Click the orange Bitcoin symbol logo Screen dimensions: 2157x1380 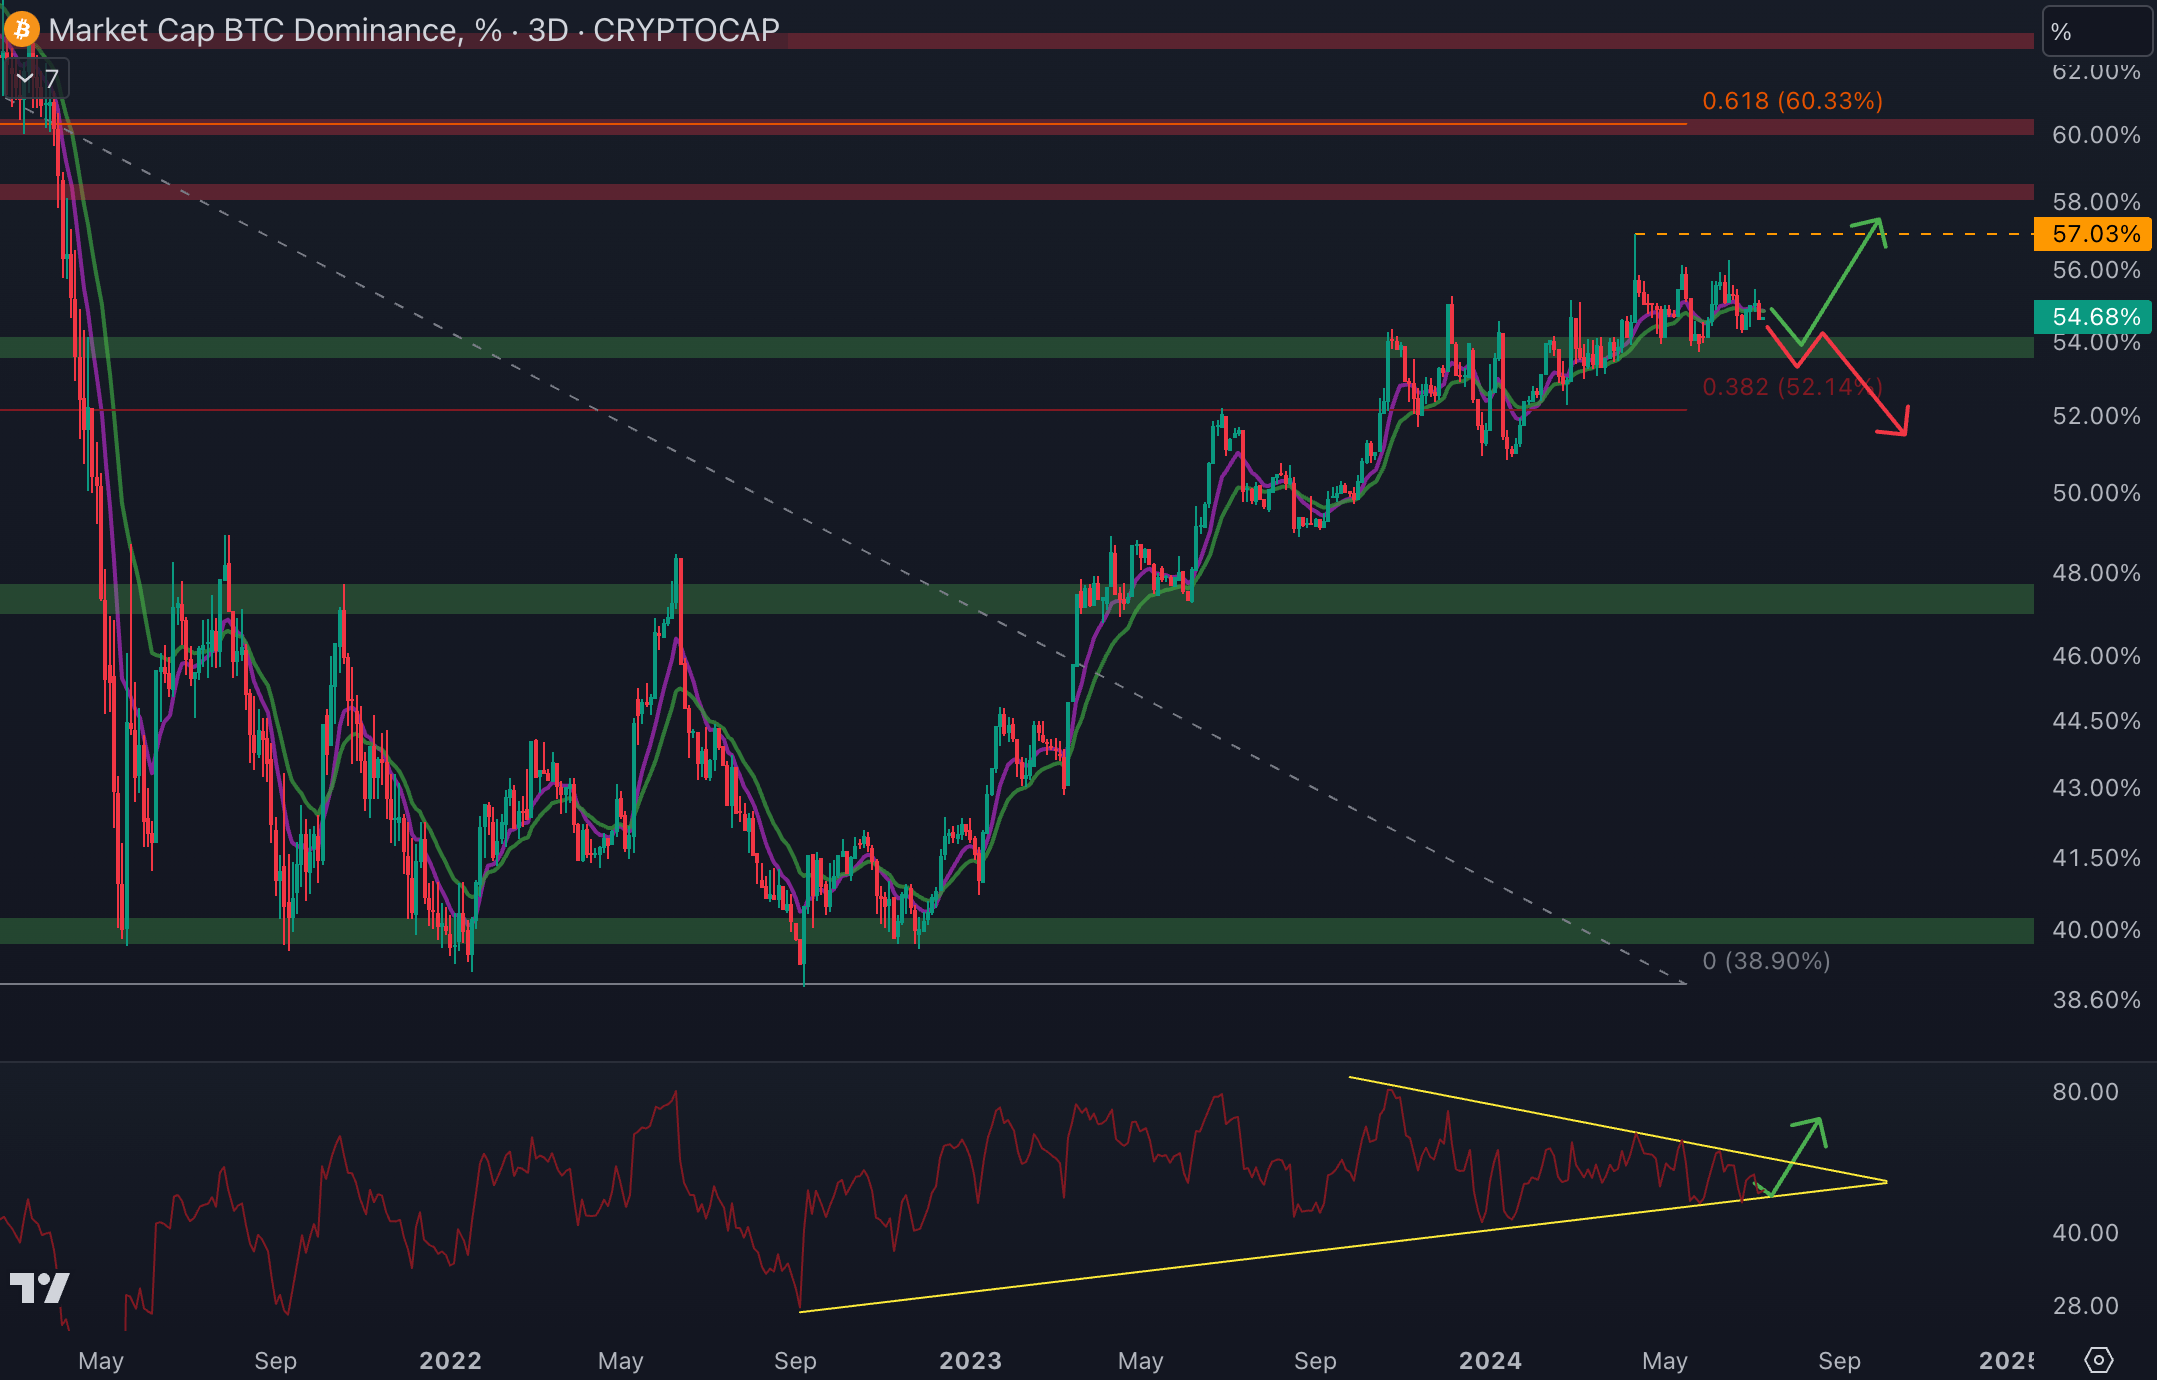[x=22, y=29]
